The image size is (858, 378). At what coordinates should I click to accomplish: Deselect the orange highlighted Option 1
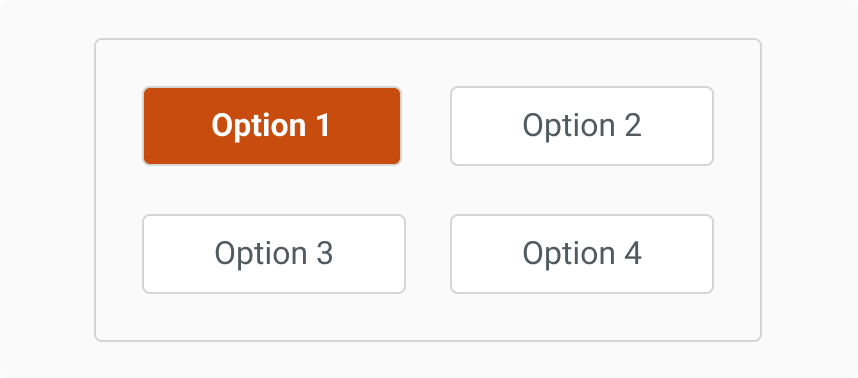pos(272,126)
